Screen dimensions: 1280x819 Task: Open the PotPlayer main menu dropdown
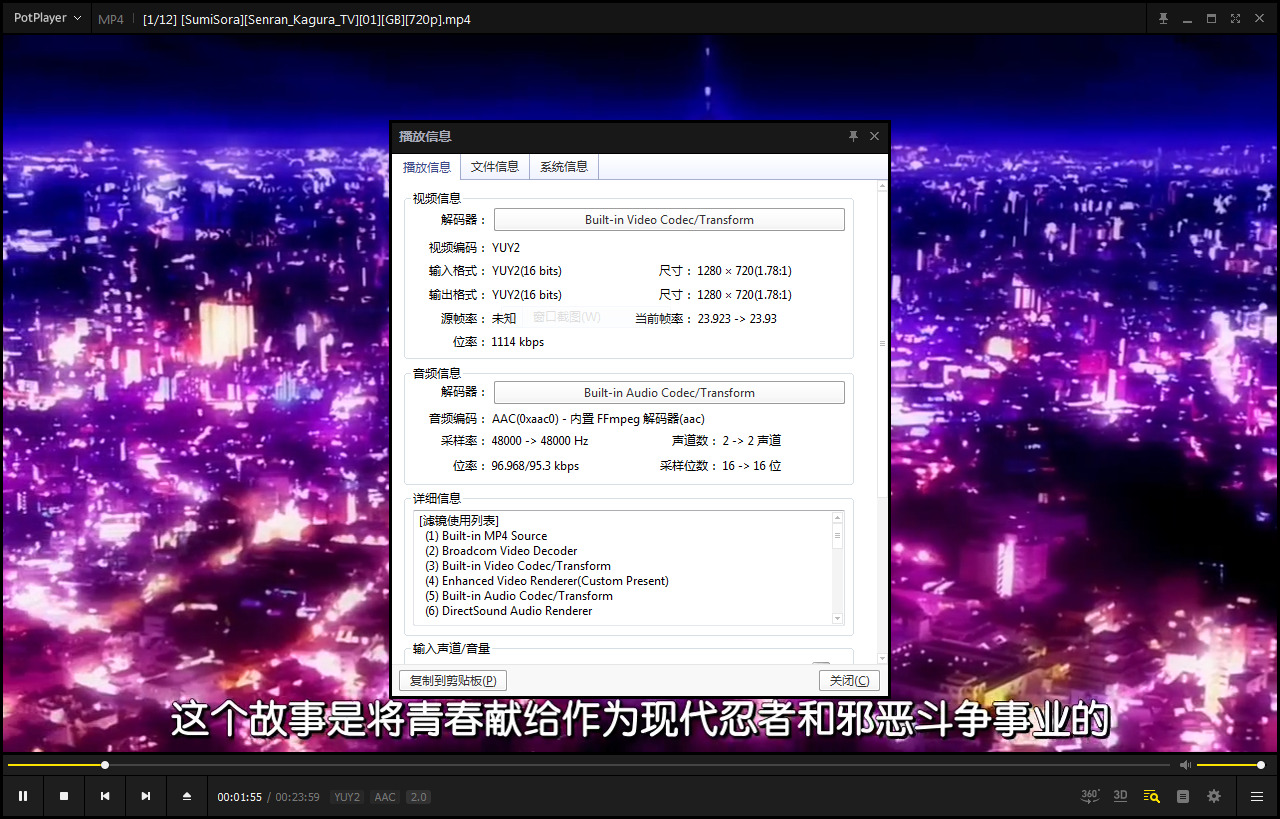47,18
